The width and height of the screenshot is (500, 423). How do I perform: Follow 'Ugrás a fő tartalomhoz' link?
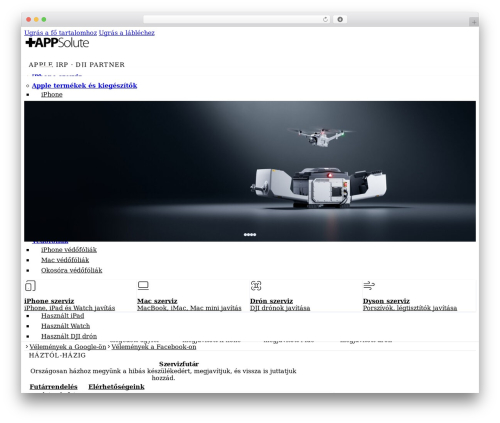click(x=60, y=33)
